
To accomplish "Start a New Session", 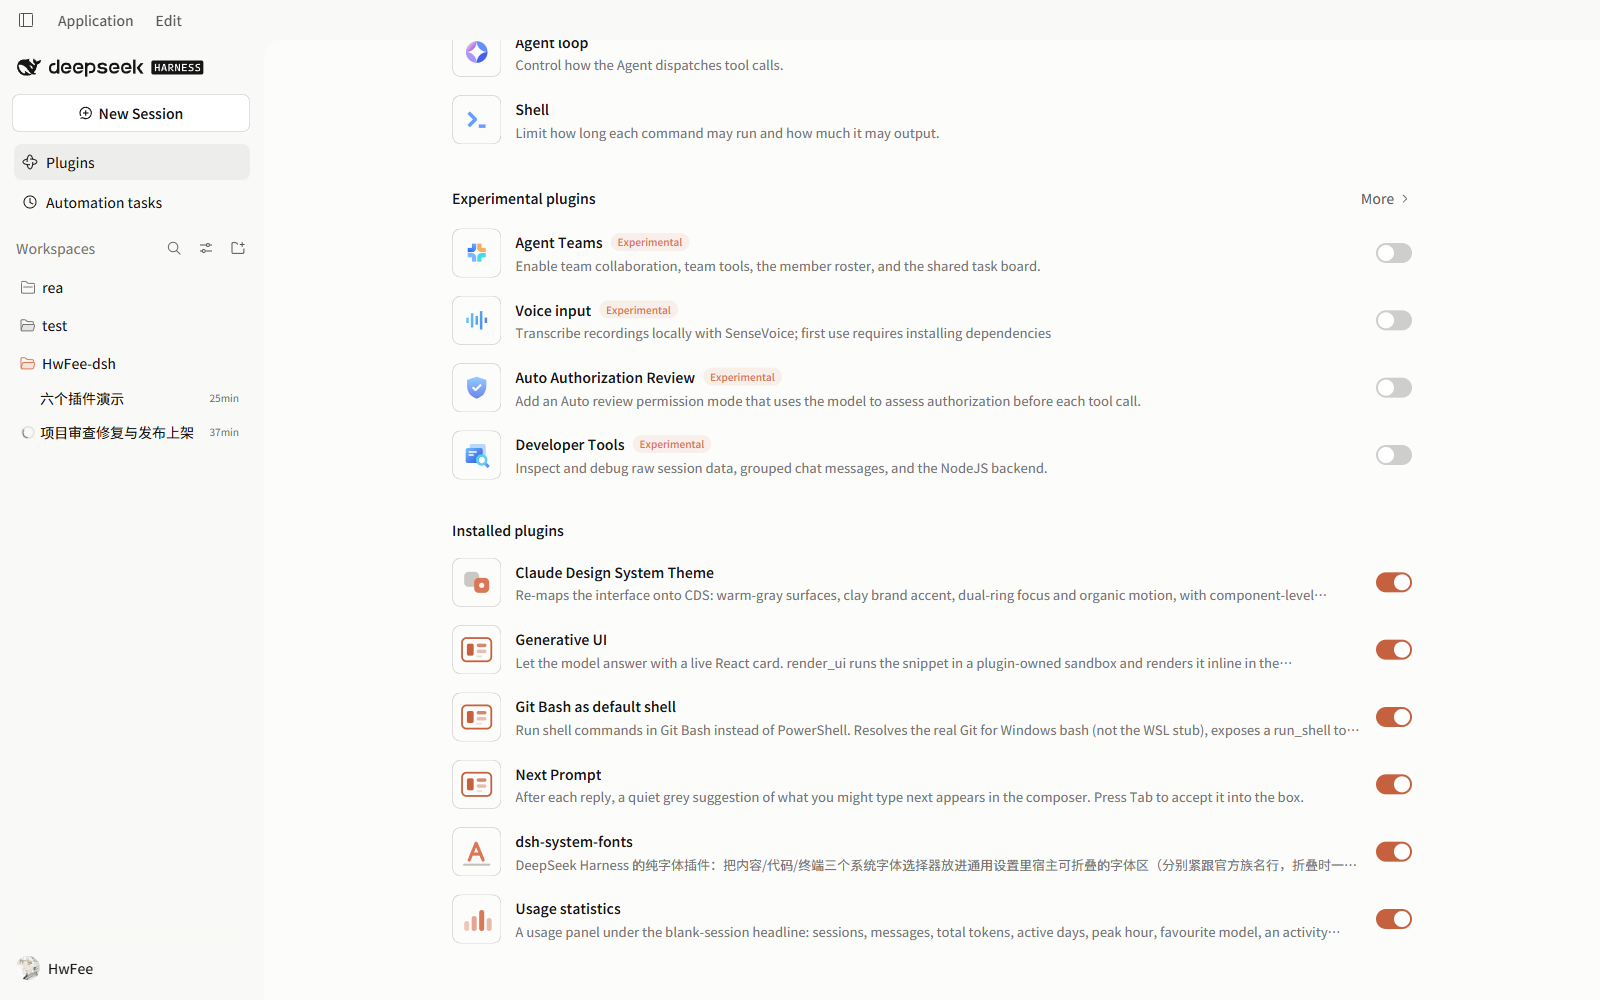I will click(x=131, y=113).
